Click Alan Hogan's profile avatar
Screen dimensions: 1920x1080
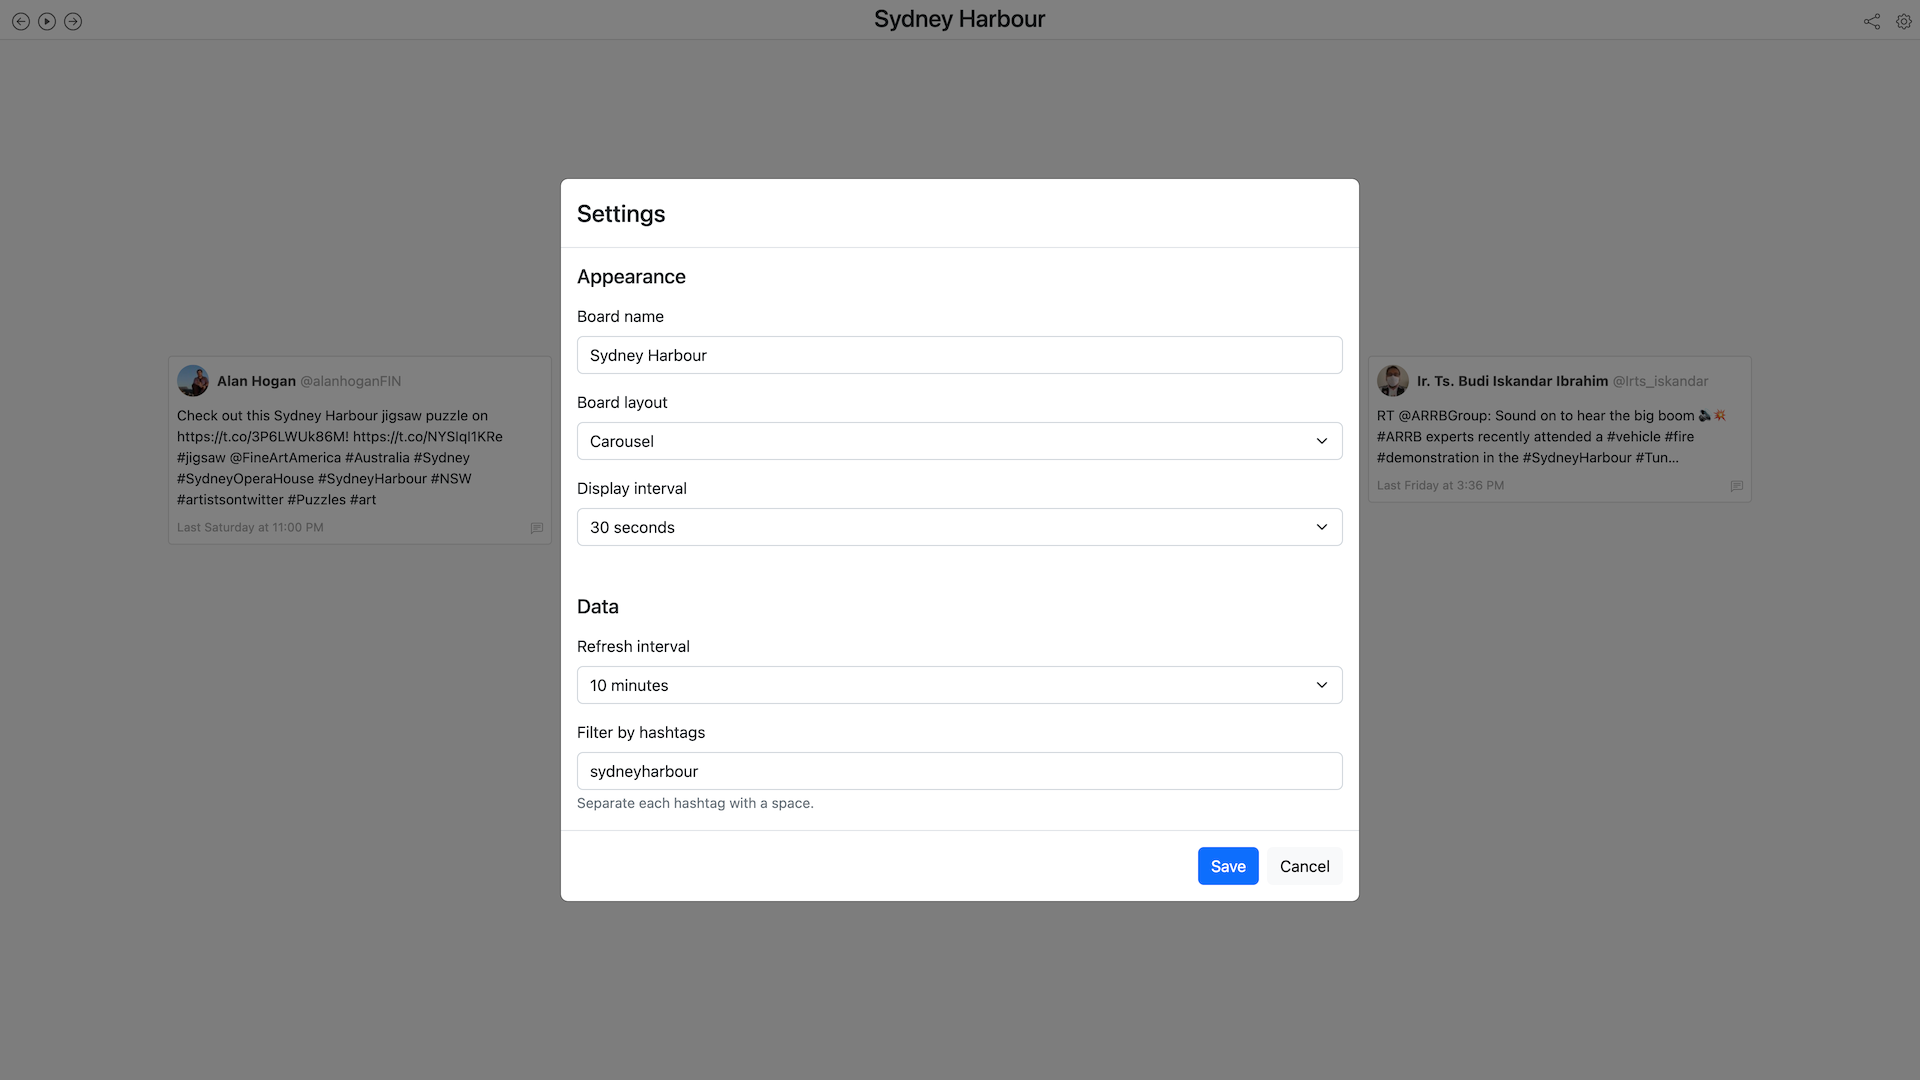click(x=193, y=381)
